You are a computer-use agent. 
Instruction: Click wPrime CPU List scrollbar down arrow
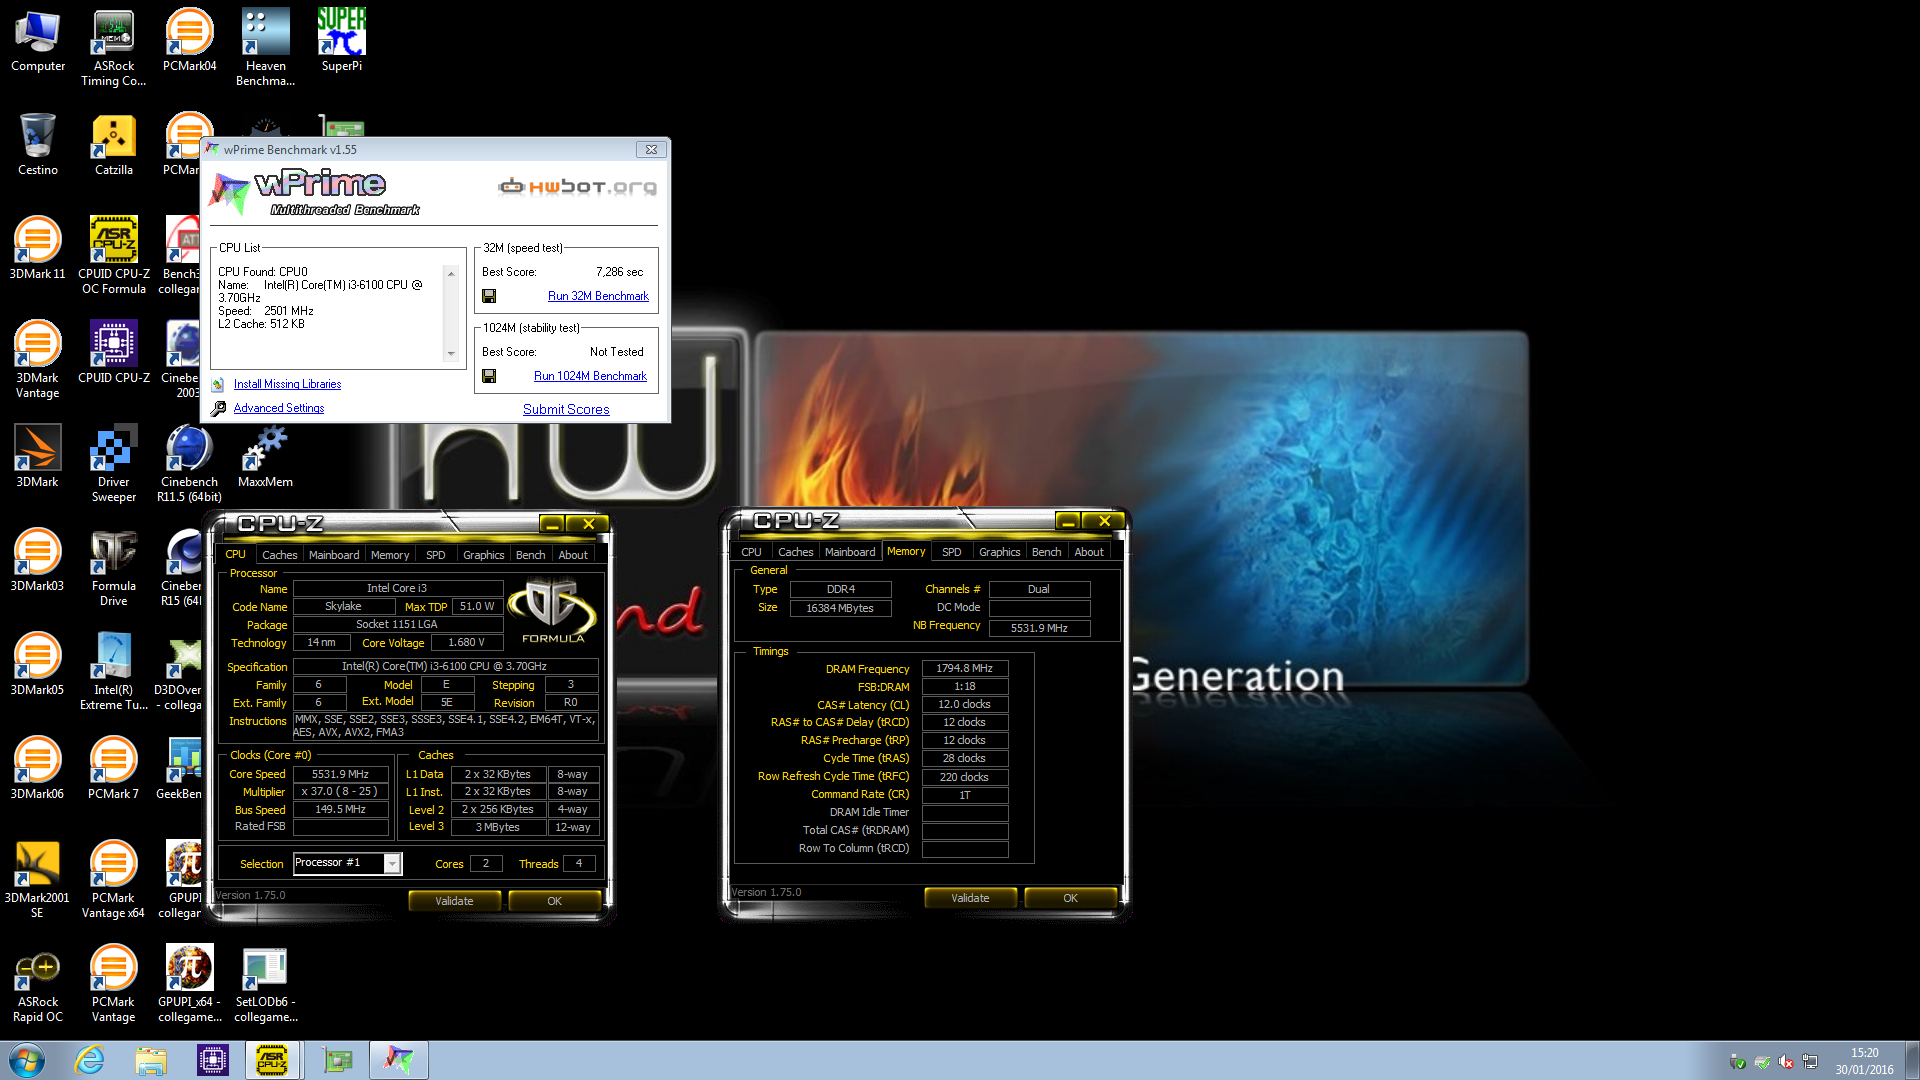point(451,353)
